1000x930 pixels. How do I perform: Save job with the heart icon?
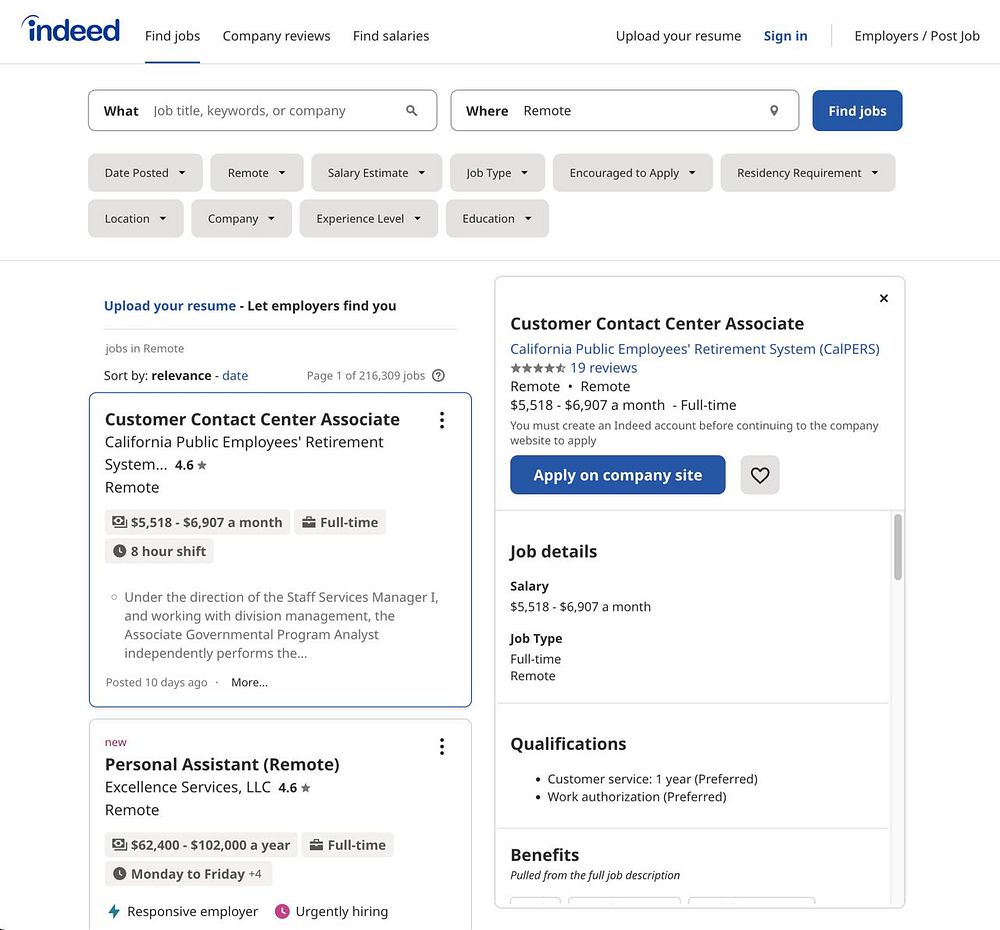760,475
